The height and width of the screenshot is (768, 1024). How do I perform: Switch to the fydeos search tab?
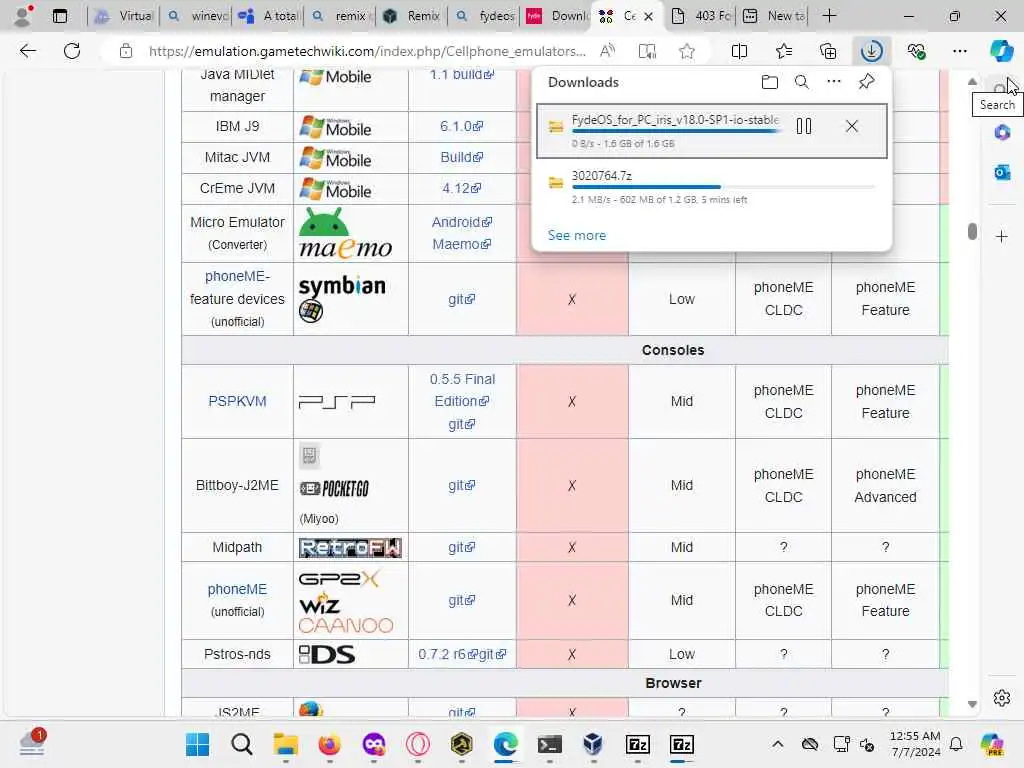[x=485, y=16]
